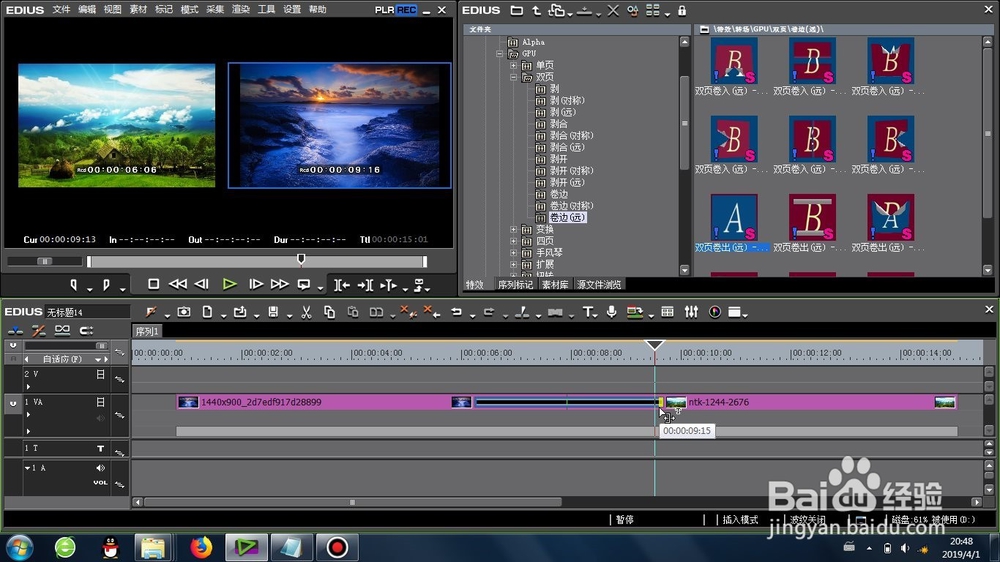Switch to the 源文件浏览 tab
This screenshot has height=562, width=1000.
[599, 285]
